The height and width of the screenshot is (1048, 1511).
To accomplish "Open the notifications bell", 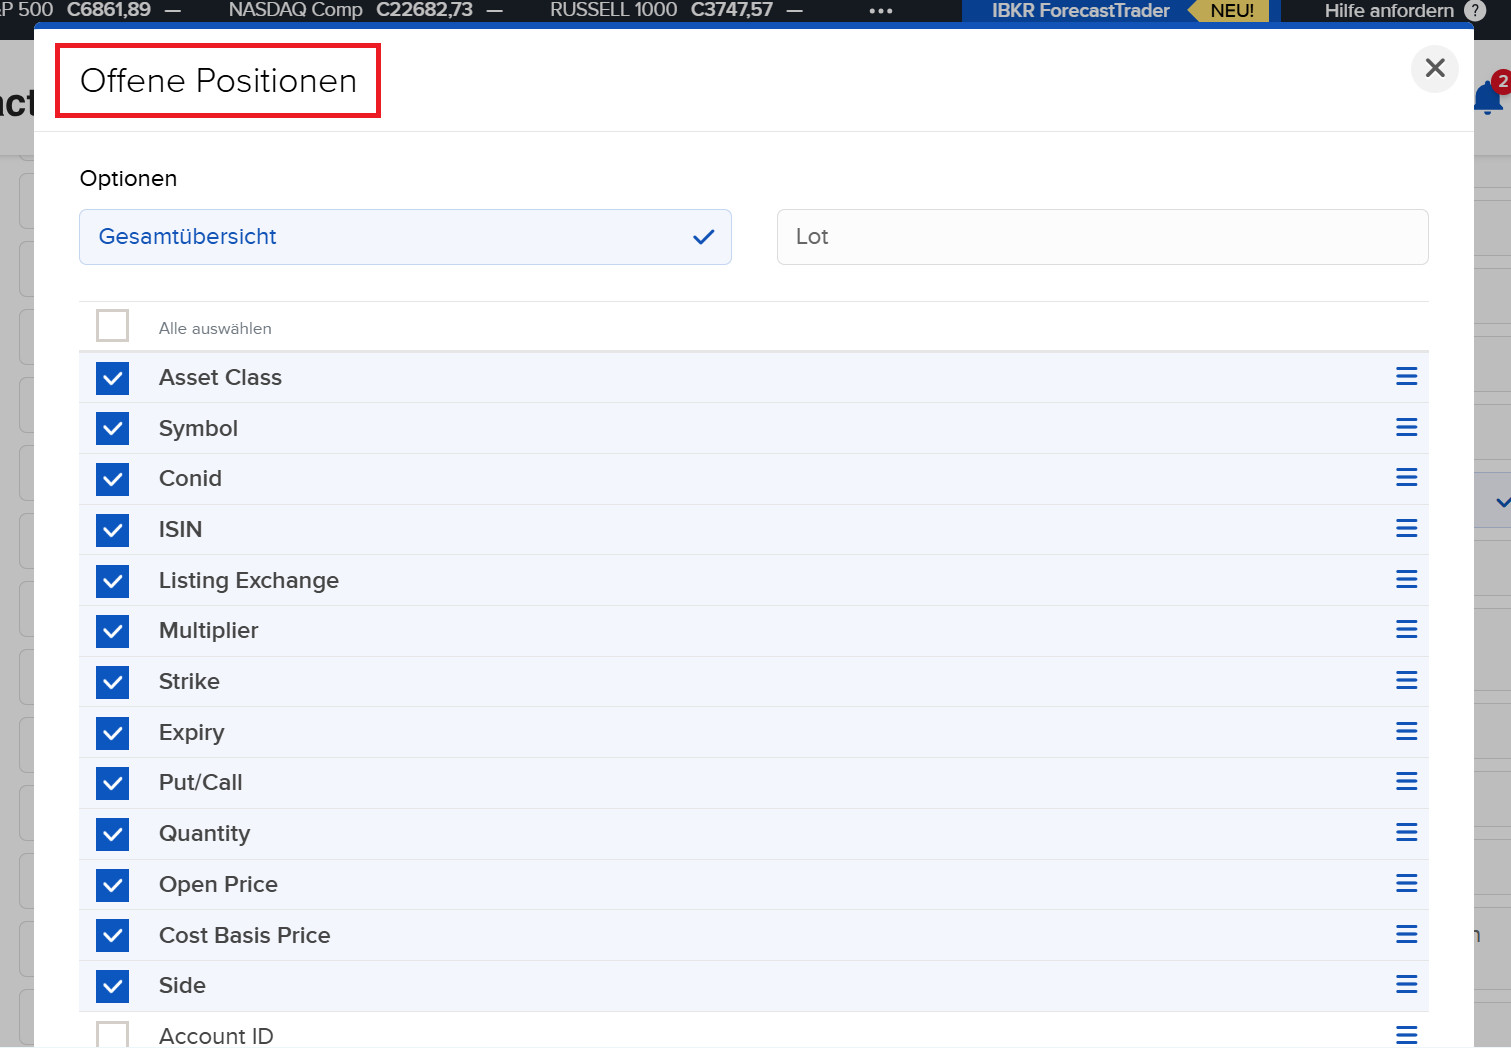I will pyautogui.click(x=1489, y=97).
